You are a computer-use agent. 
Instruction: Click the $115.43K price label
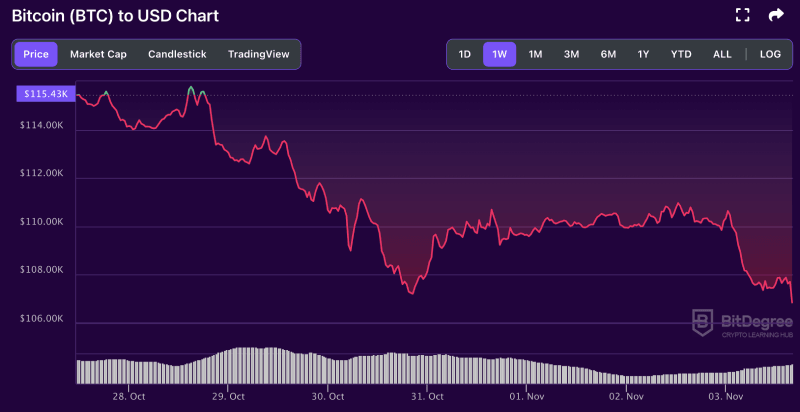(46, 94)
